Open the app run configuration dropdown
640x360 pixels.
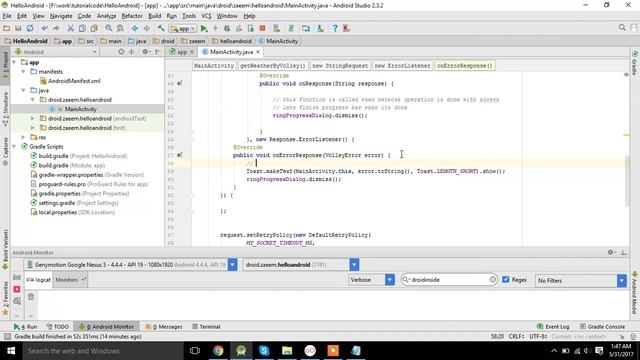click(x=183, y=29)
